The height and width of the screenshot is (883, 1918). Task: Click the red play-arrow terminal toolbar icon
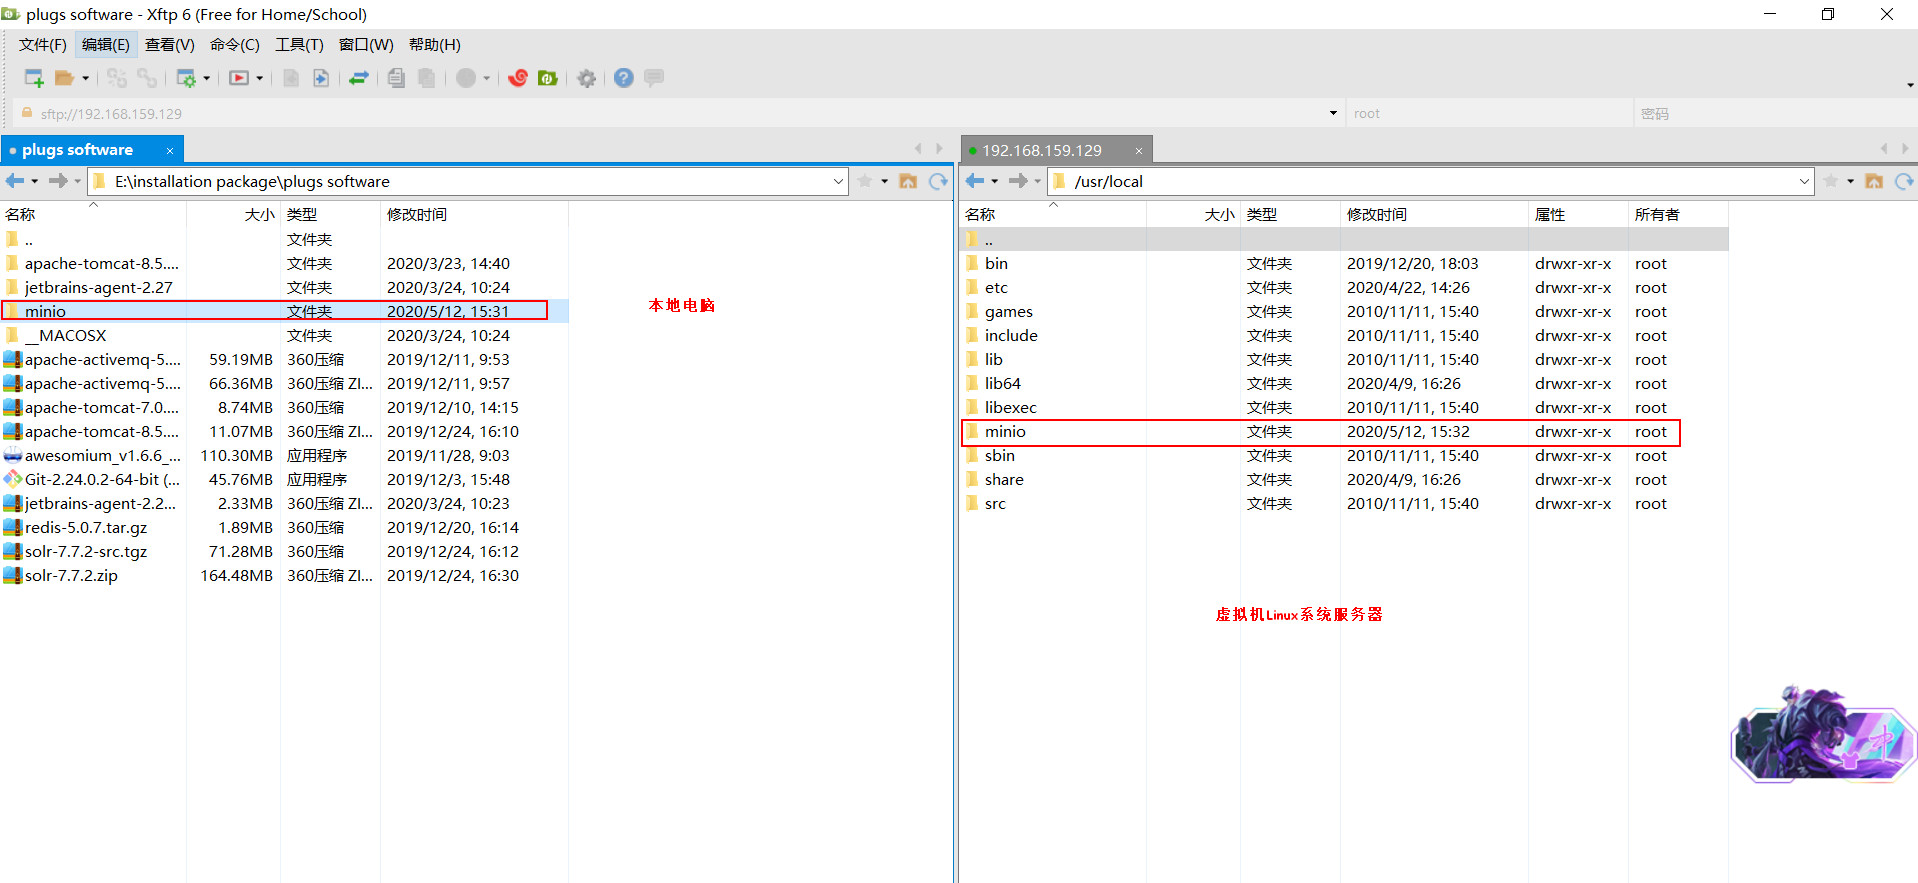point(239,78)
